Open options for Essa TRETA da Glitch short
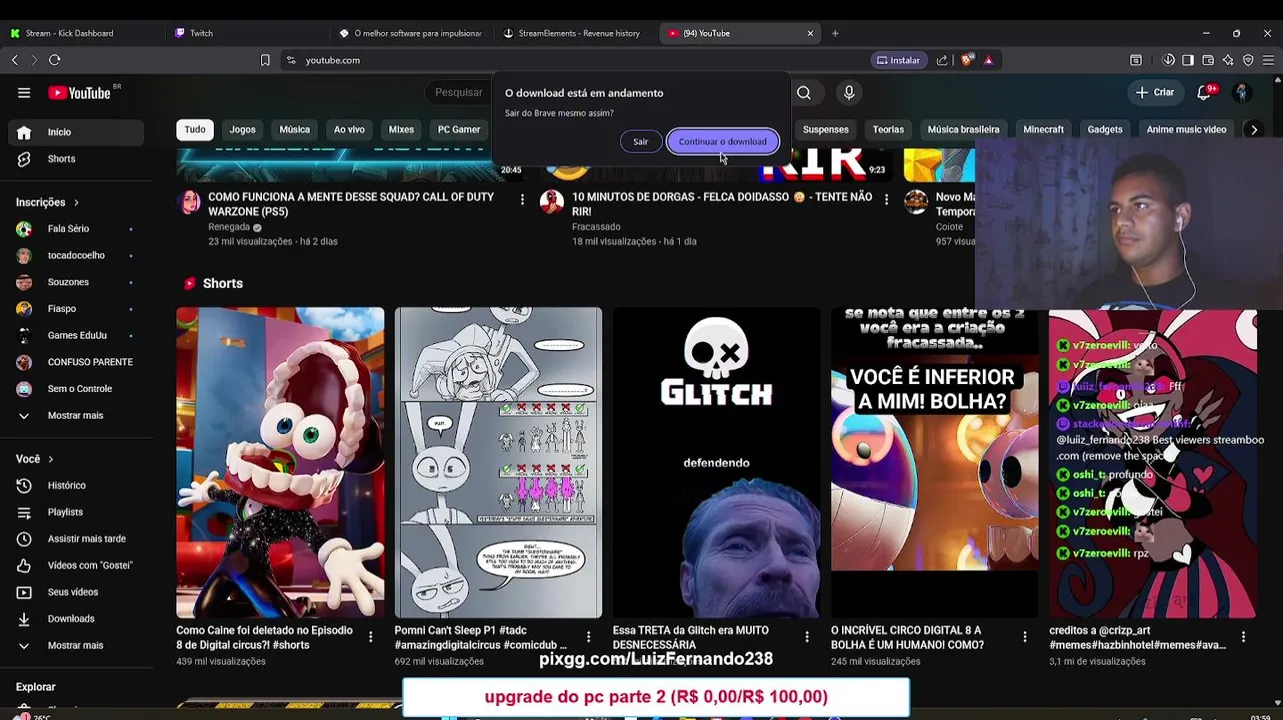Image resolution: width=1283 pixels, height=720 pixels. pos(807,637)
